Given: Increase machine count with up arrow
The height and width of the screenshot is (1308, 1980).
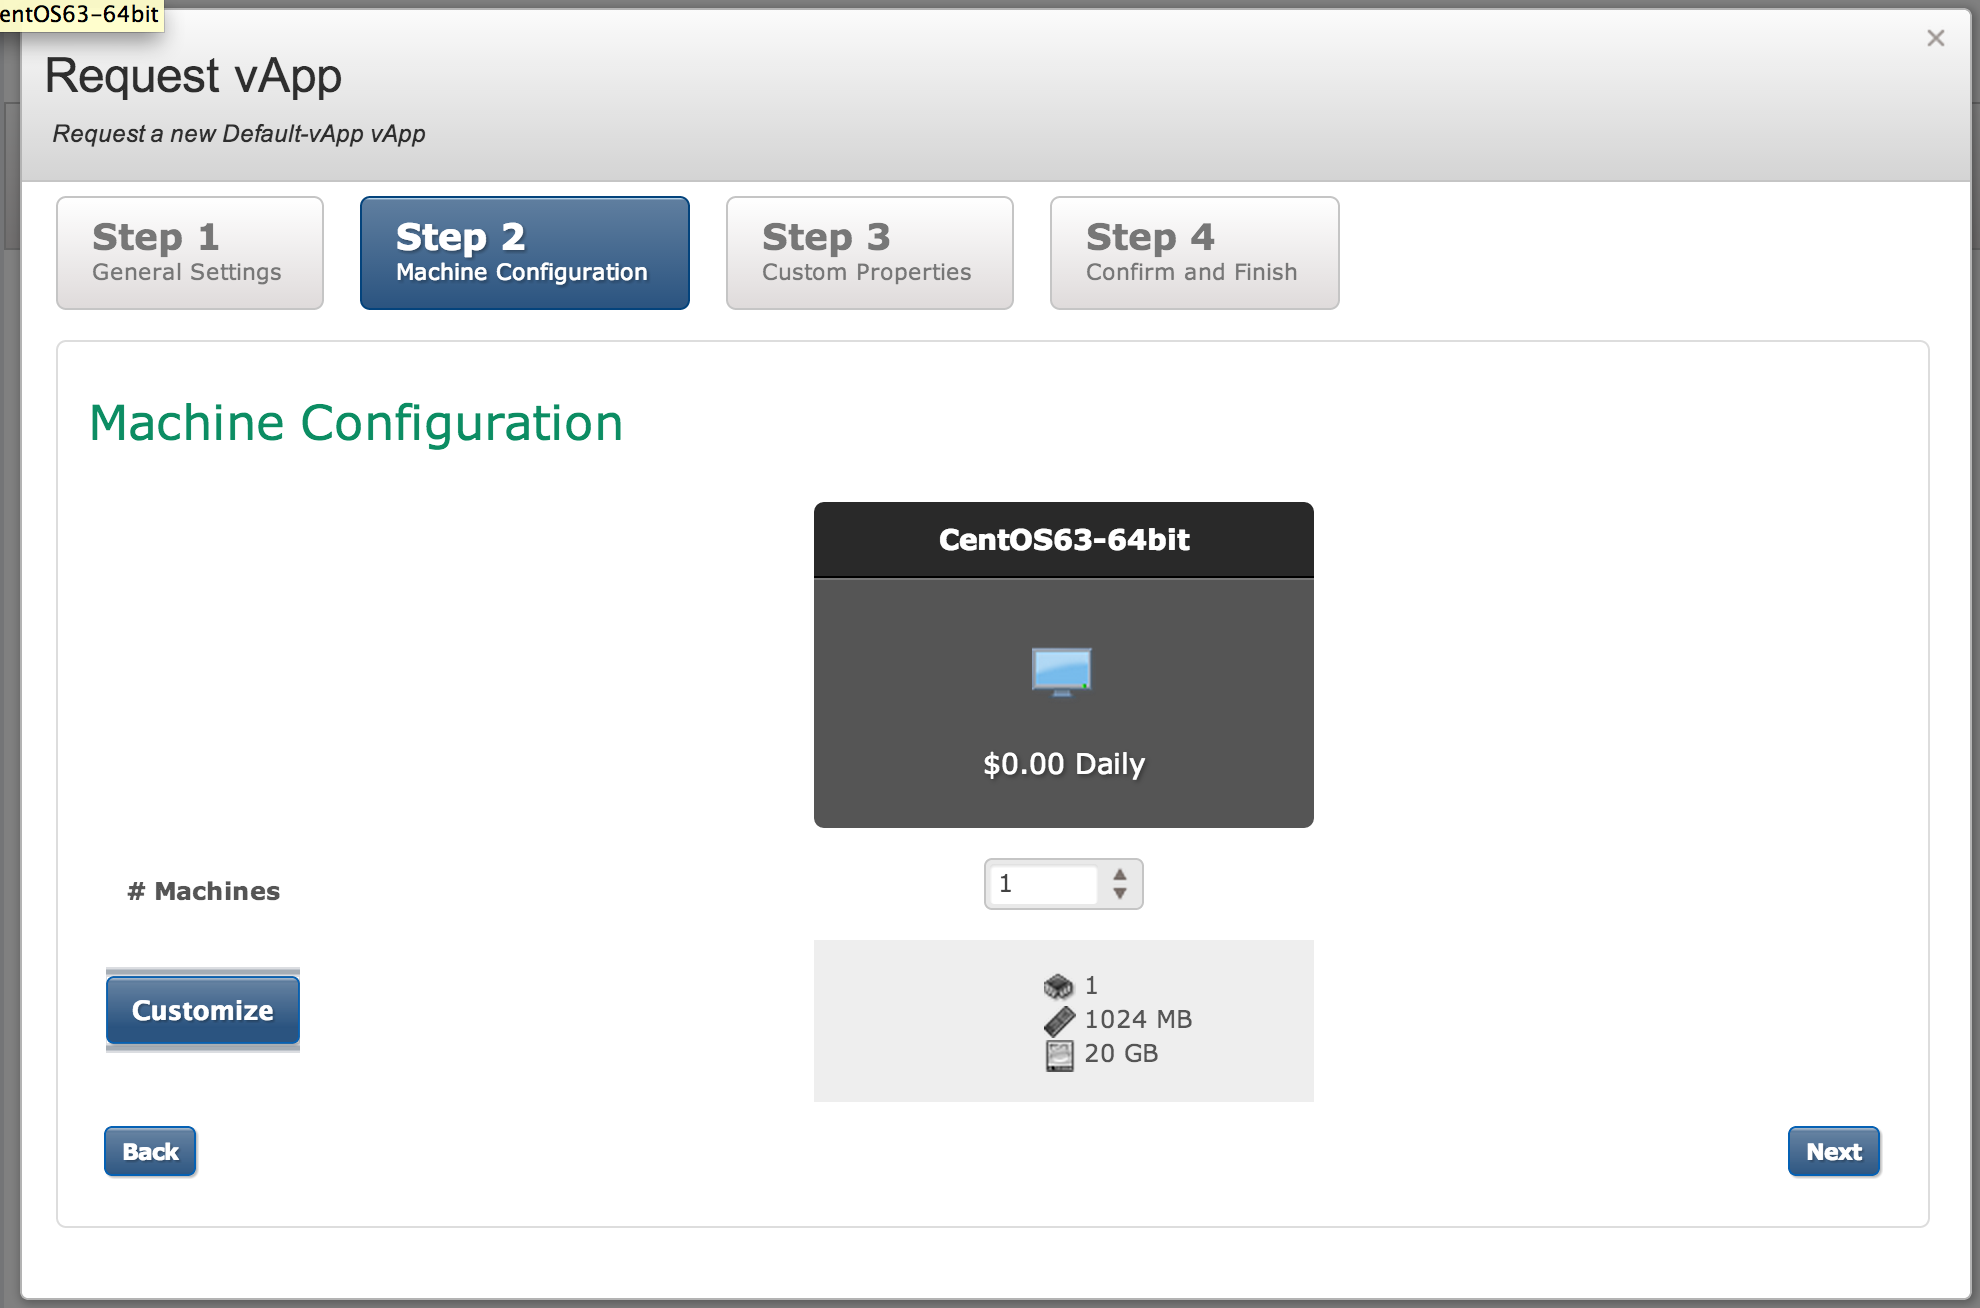Looking at the screenshot, I should (1120, 874).
